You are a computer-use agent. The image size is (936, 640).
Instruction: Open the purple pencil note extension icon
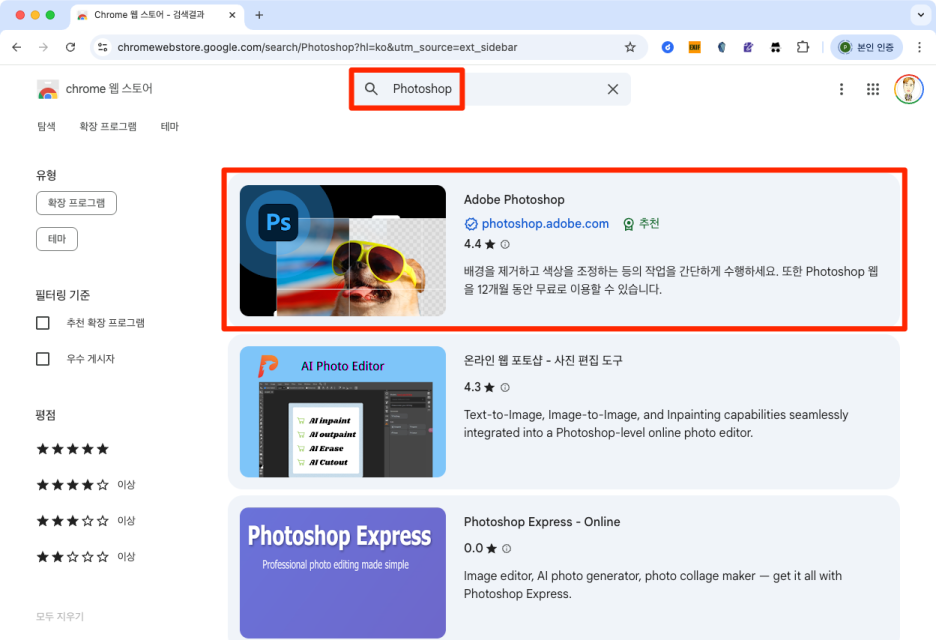[748, 47]
